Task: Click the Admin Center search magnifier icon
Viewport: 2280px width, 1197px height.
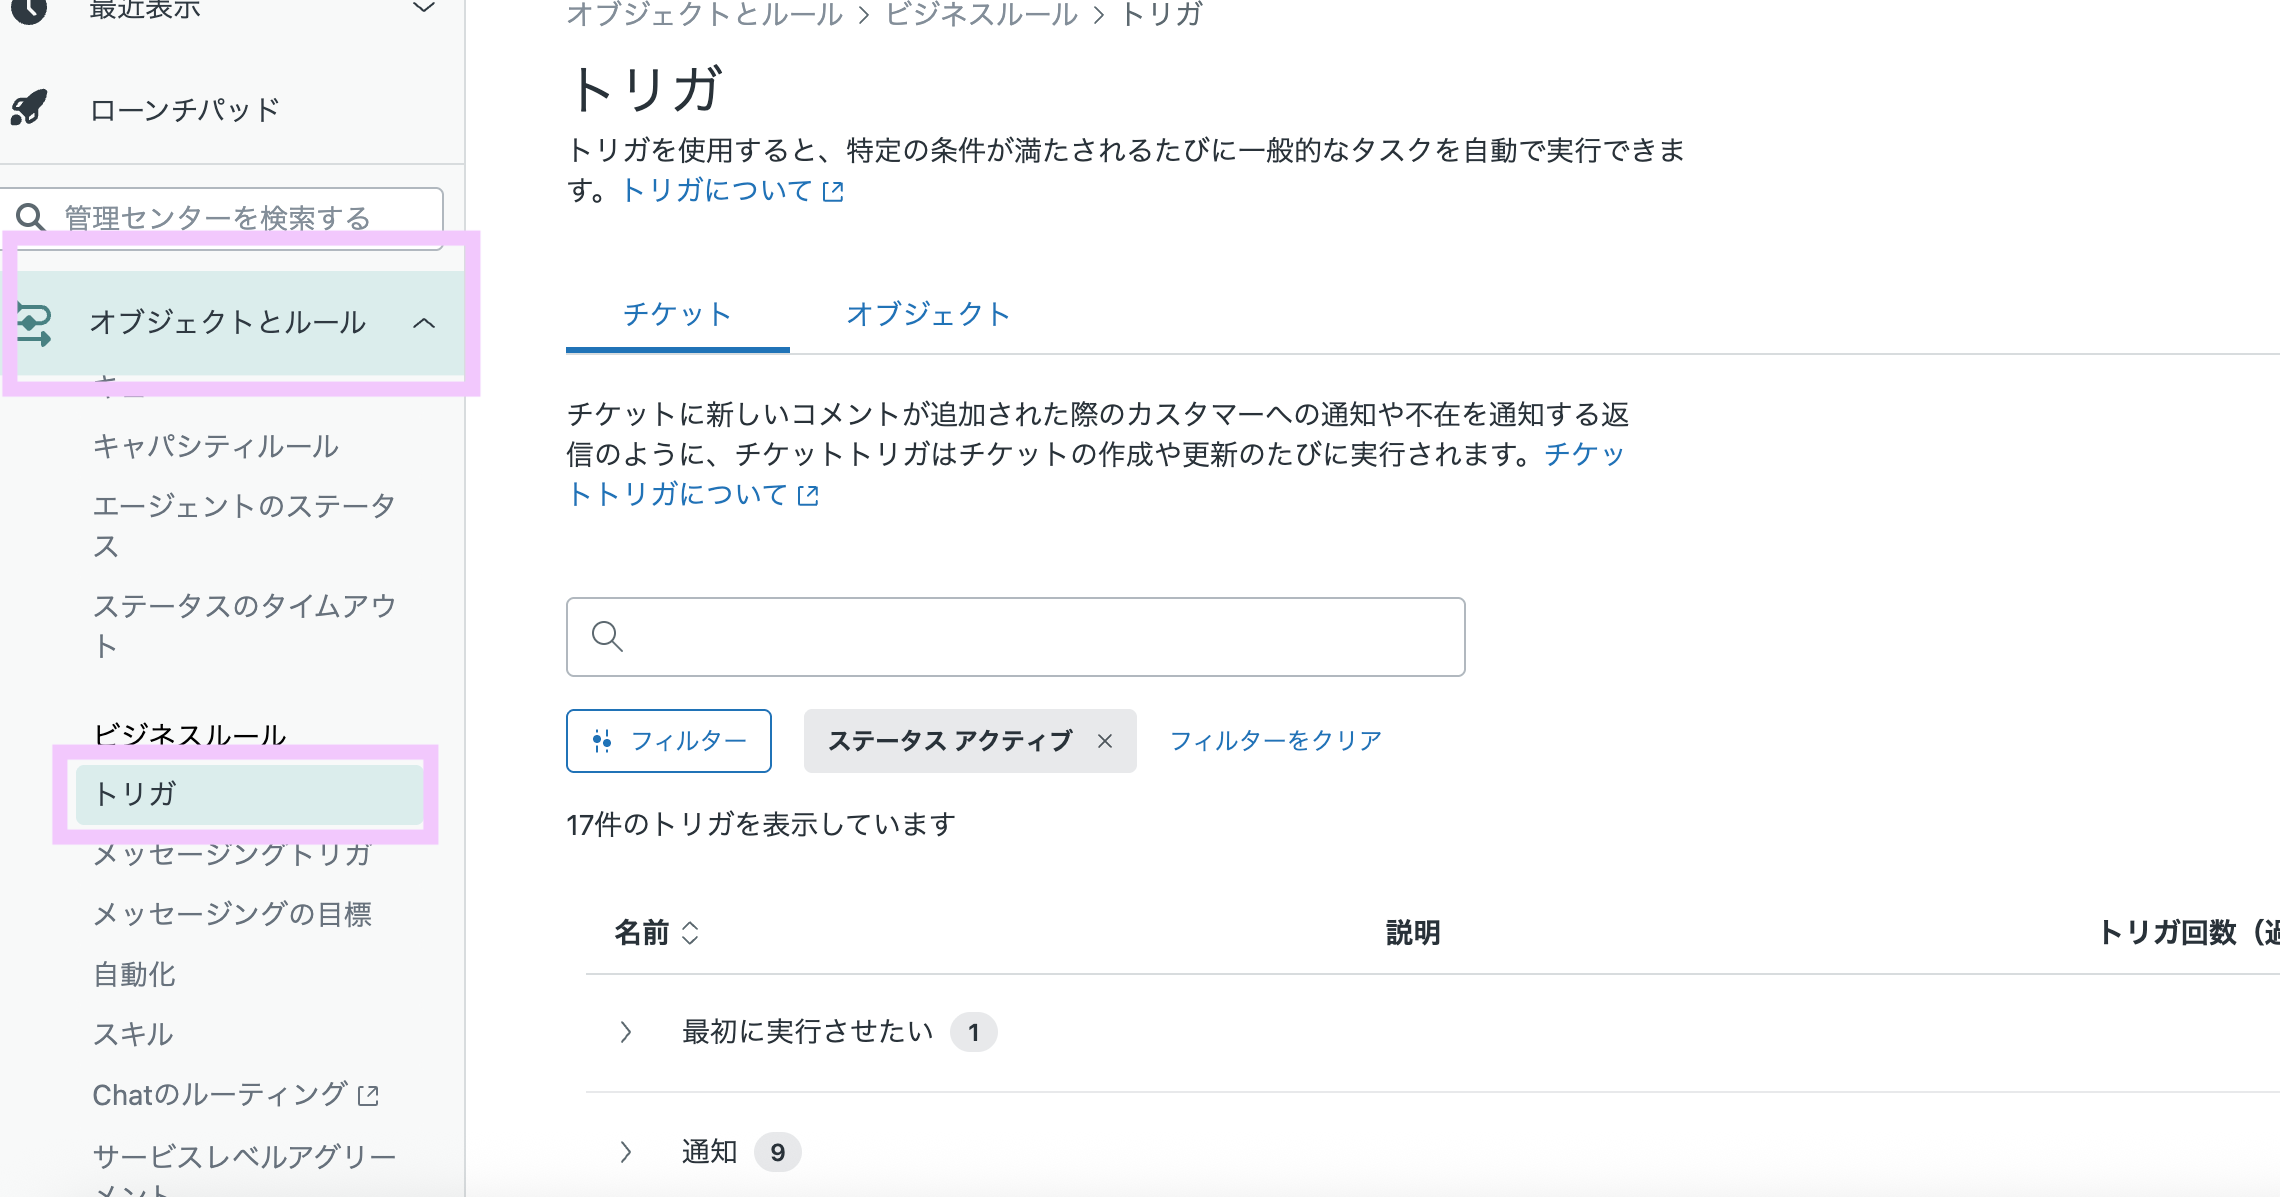Action: click(31, 217)
